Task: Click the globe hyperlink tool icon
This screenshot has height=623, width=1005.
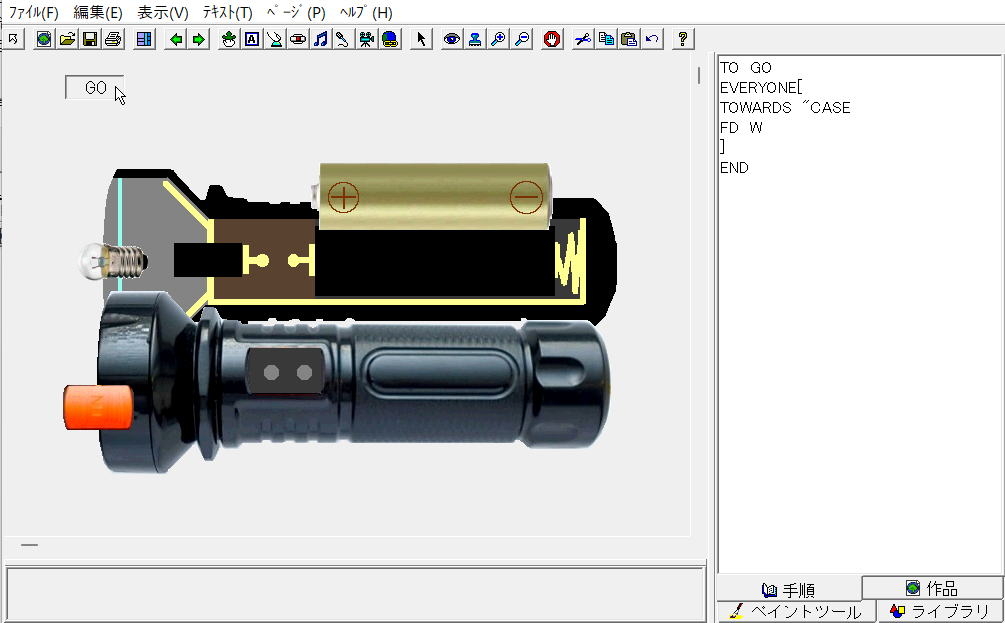Action: 390,39
